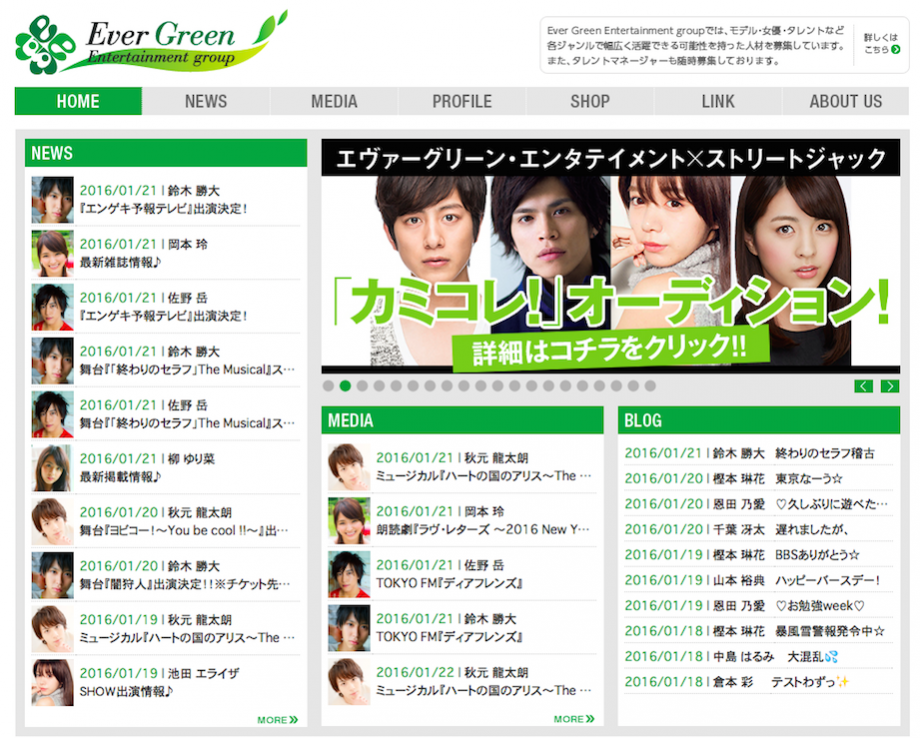Select the first slideshow pagination dot

328,386
